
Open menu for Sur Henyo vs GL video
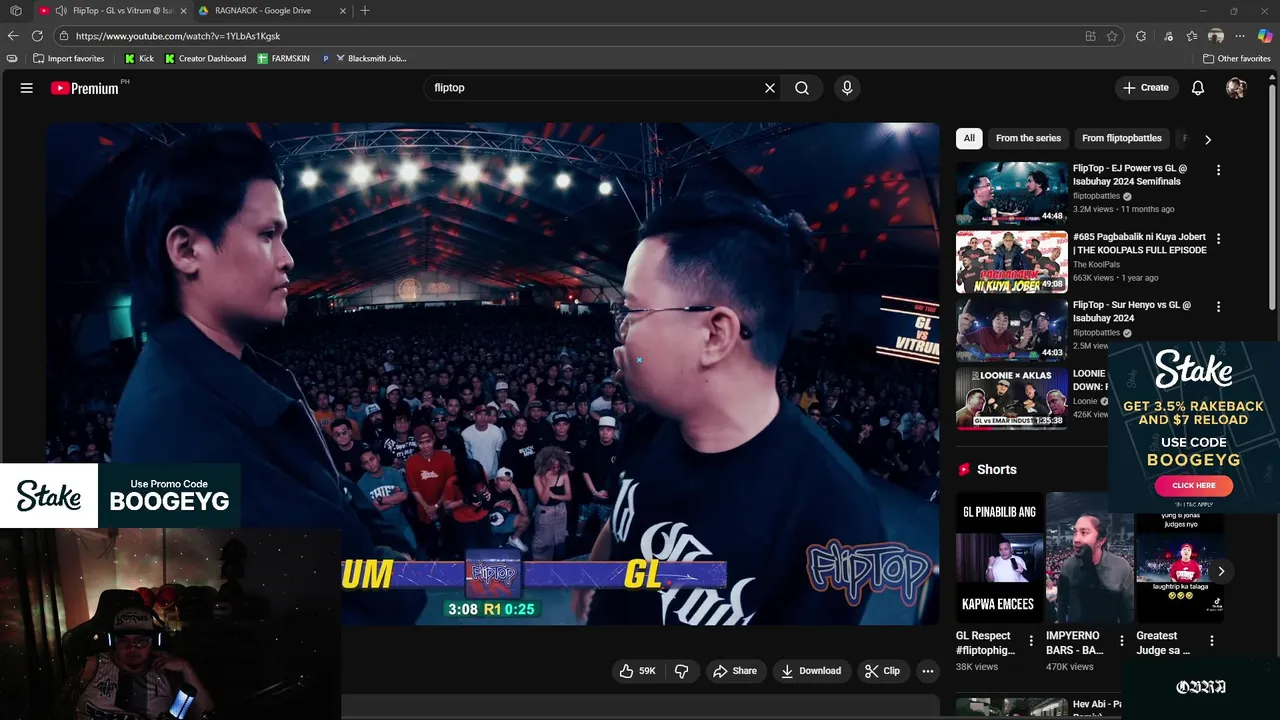click(1218, 306)
